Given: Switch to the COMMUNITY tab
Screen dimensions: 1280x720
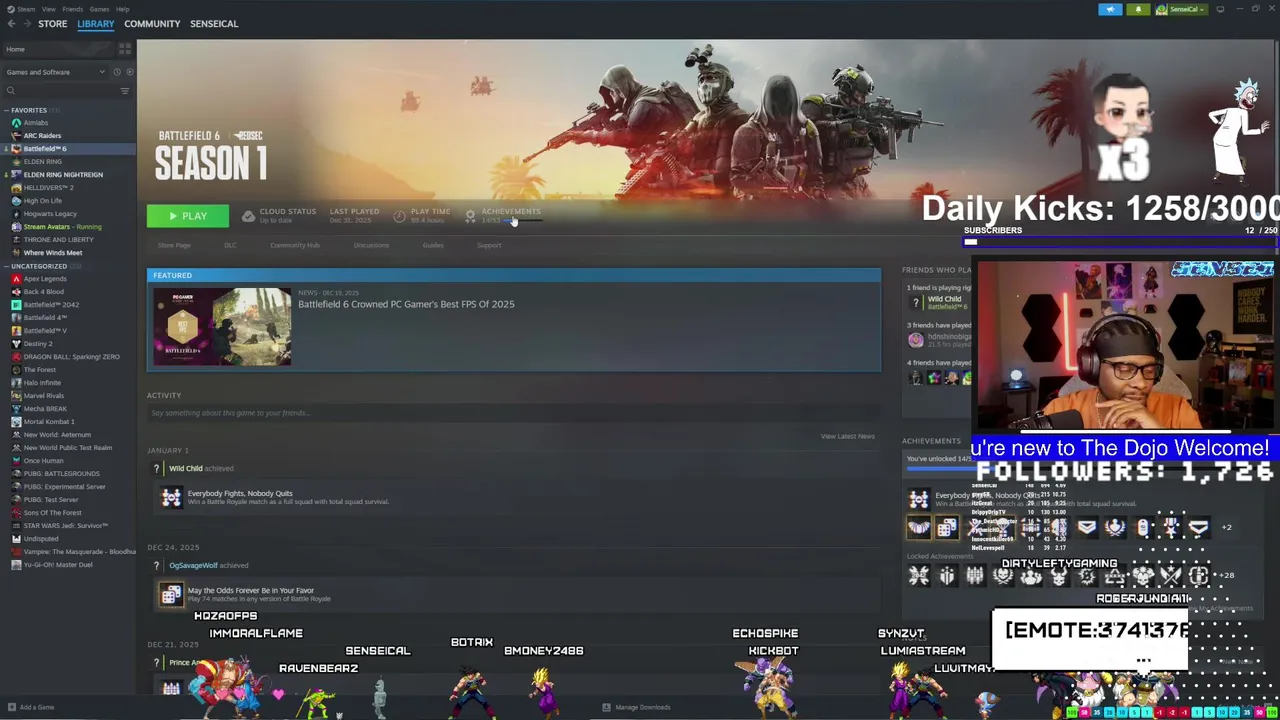Looking at the screenshot, I should [152, 23].
